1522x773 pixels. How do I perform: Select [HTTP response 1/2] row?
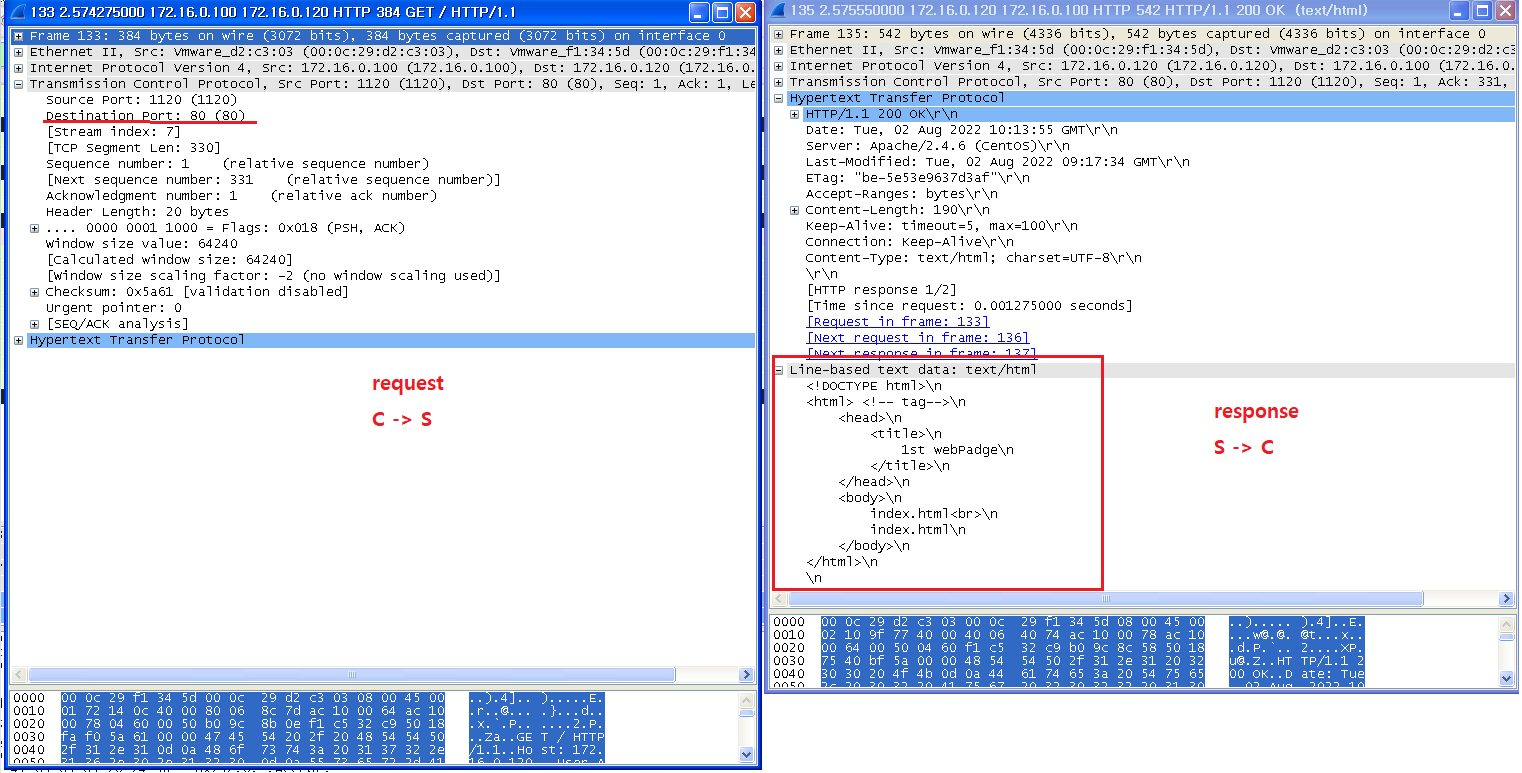point(881,290)
